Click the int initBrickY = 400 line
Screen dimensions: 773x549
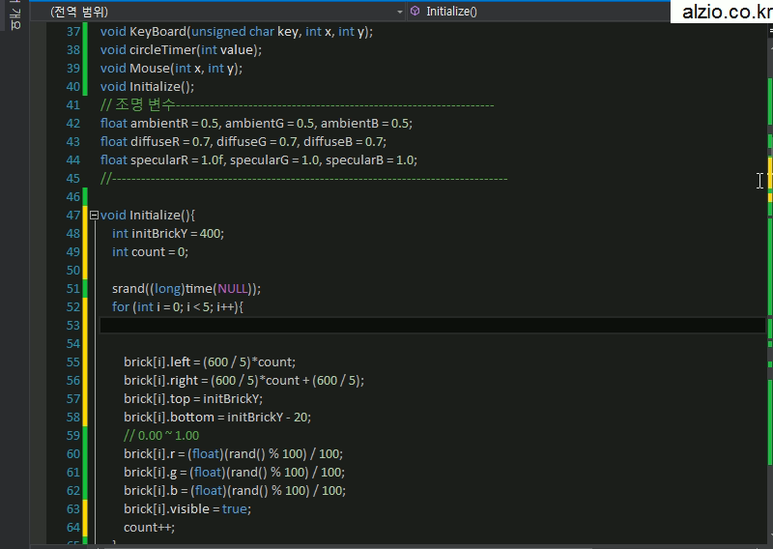click(x=168, y=234)
